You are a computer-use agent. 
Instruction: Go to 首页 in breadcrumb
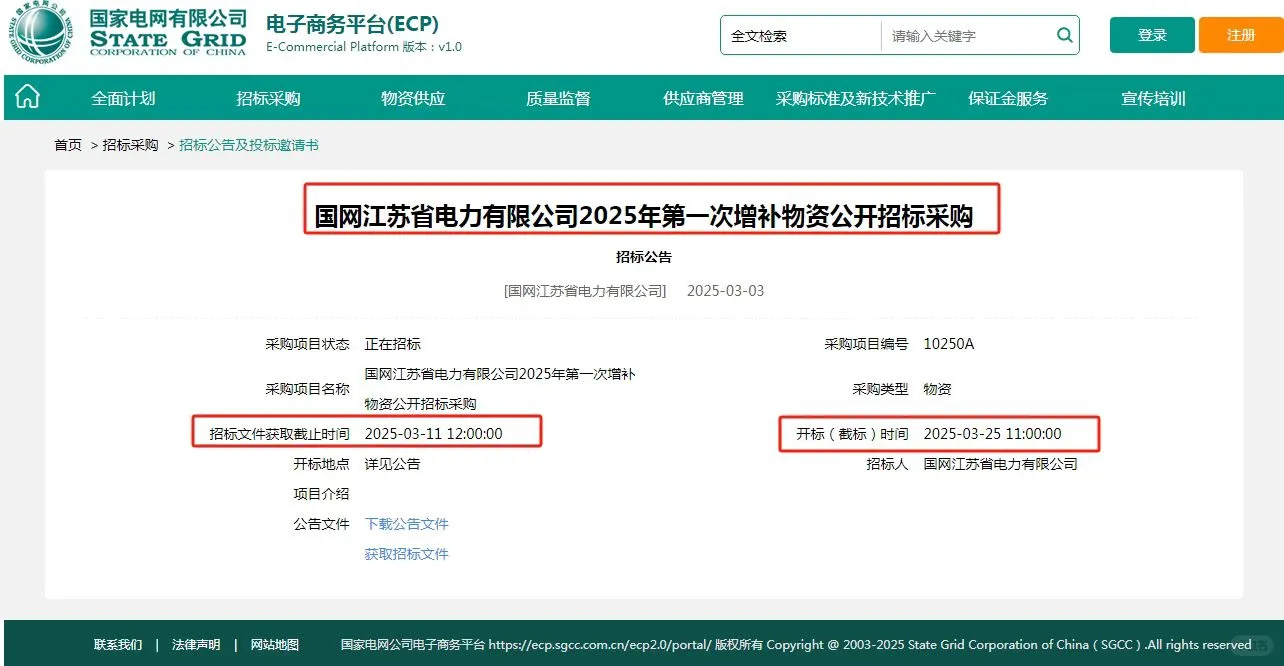point(68,145)
